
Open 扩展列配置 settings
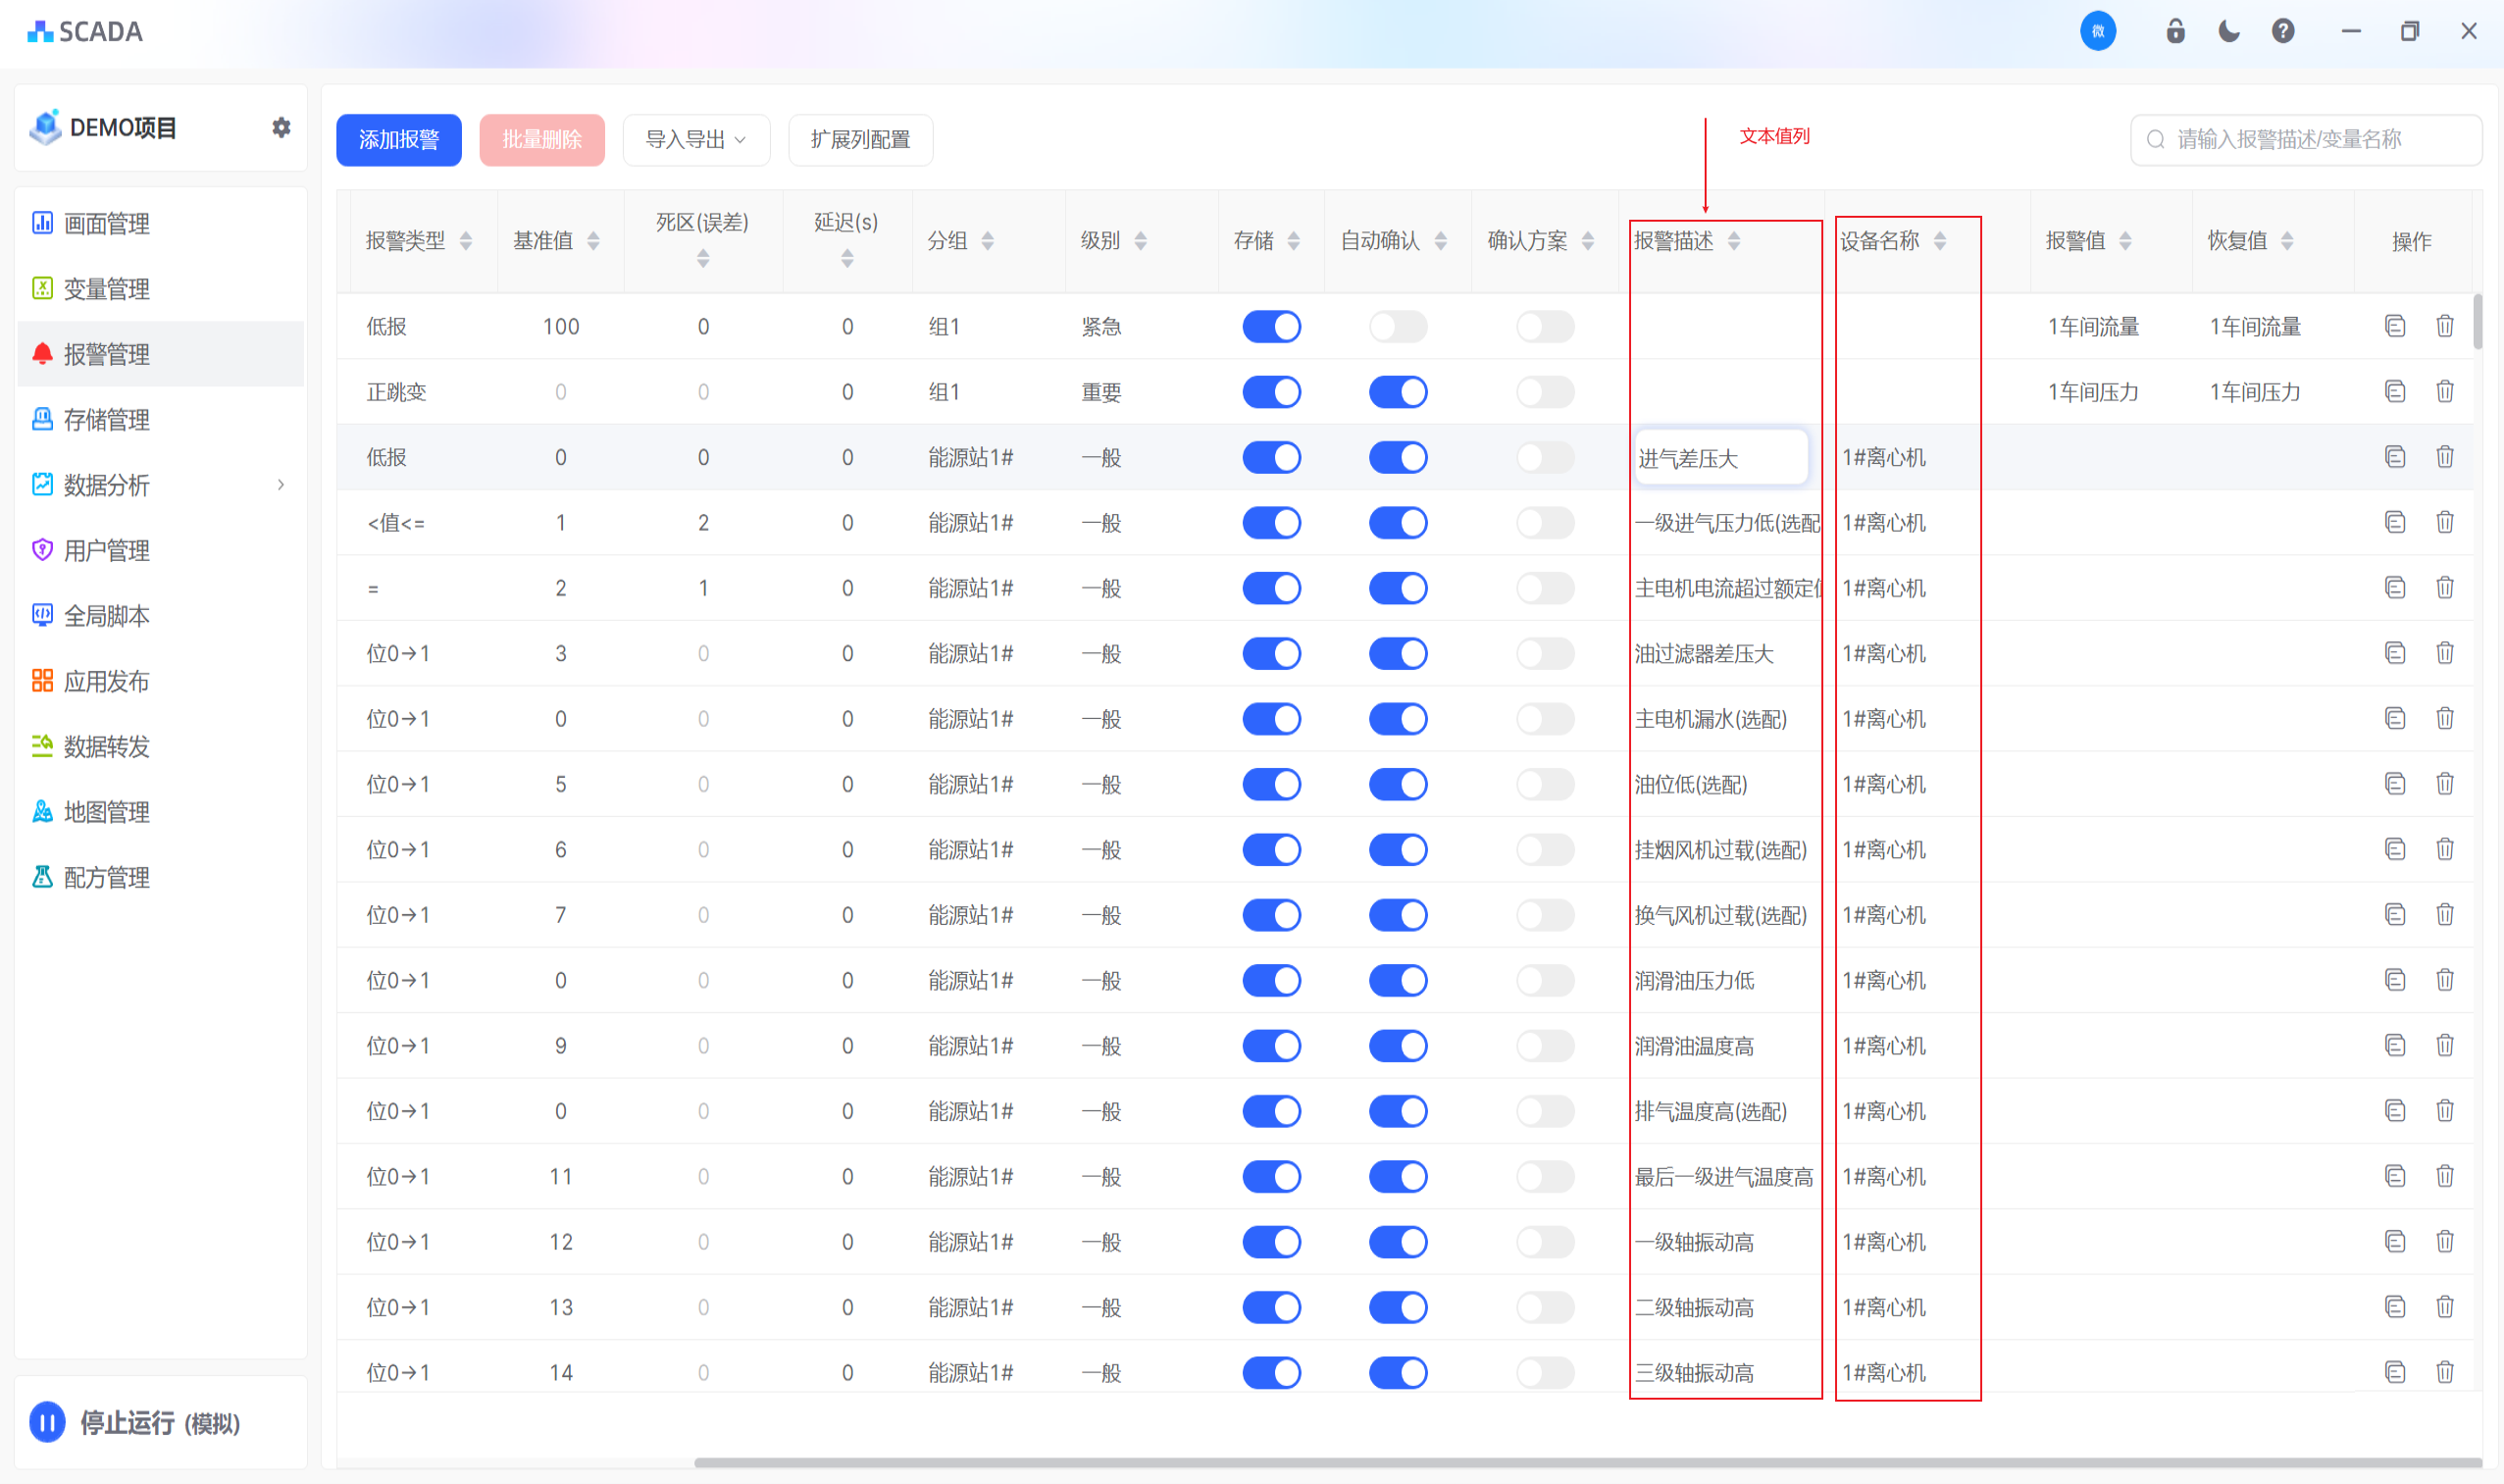pos(860,139)
